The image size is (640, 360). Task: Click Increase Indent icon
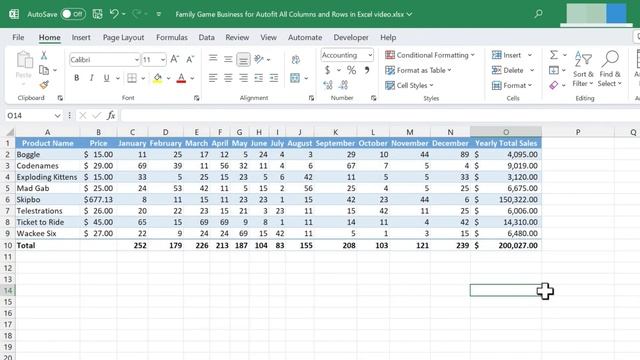(x=274, y=78)
